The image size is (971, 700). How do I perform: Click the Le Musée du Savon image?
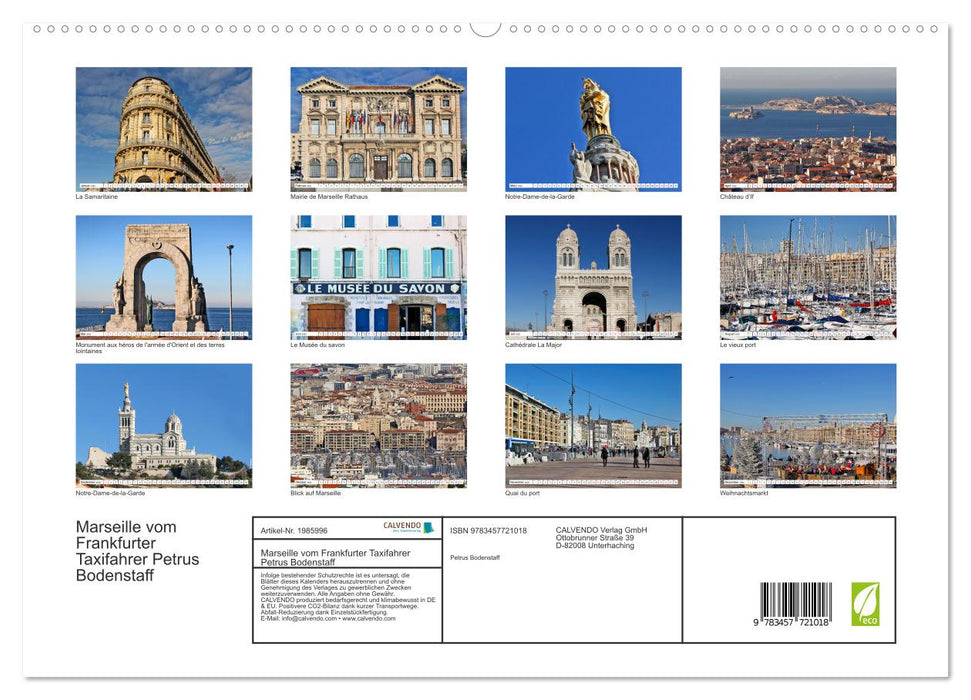378,275
